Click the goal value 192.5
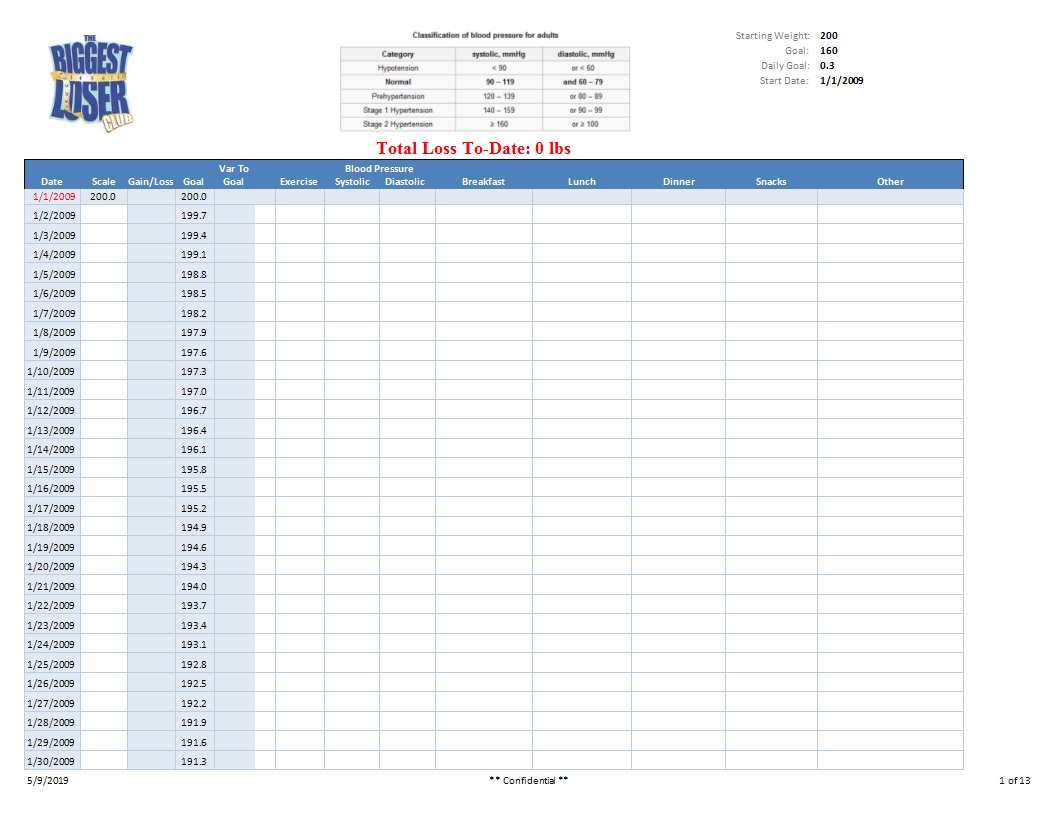Image resolution: width=1057 pixels, height=817 pixels. point(194,683)
